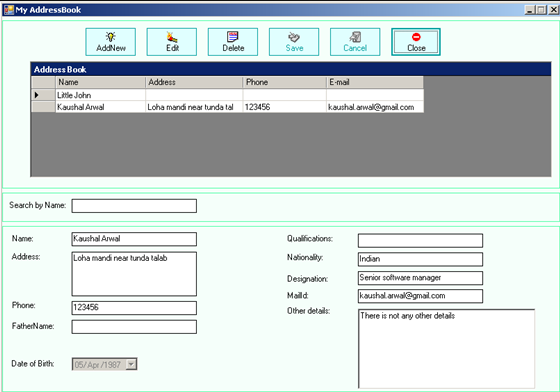This screenshot has height=392, width=560.
Task: Sort grid by E-mail column header
Action: (375, 82)
